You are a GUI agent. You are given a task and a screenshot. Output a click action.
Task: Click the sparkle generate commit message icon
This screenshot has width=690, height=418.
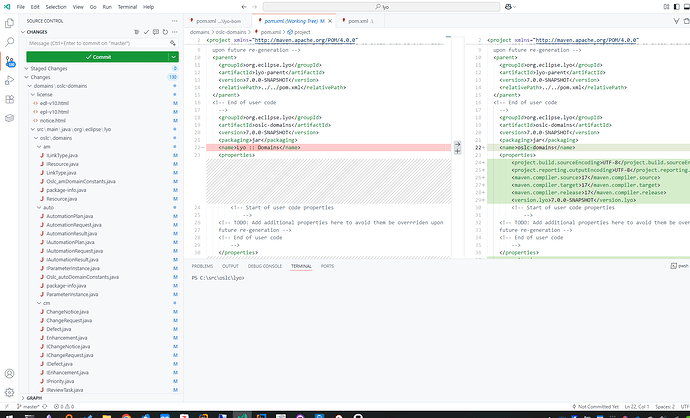click(173, 43)
